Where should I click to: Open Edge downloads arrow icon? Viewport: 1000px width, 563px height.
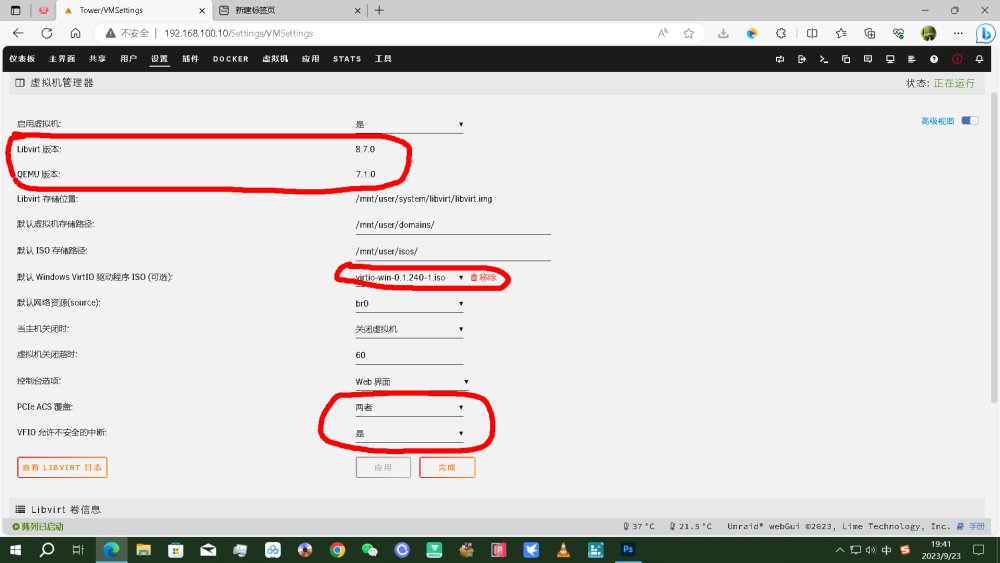coord(723,33)
